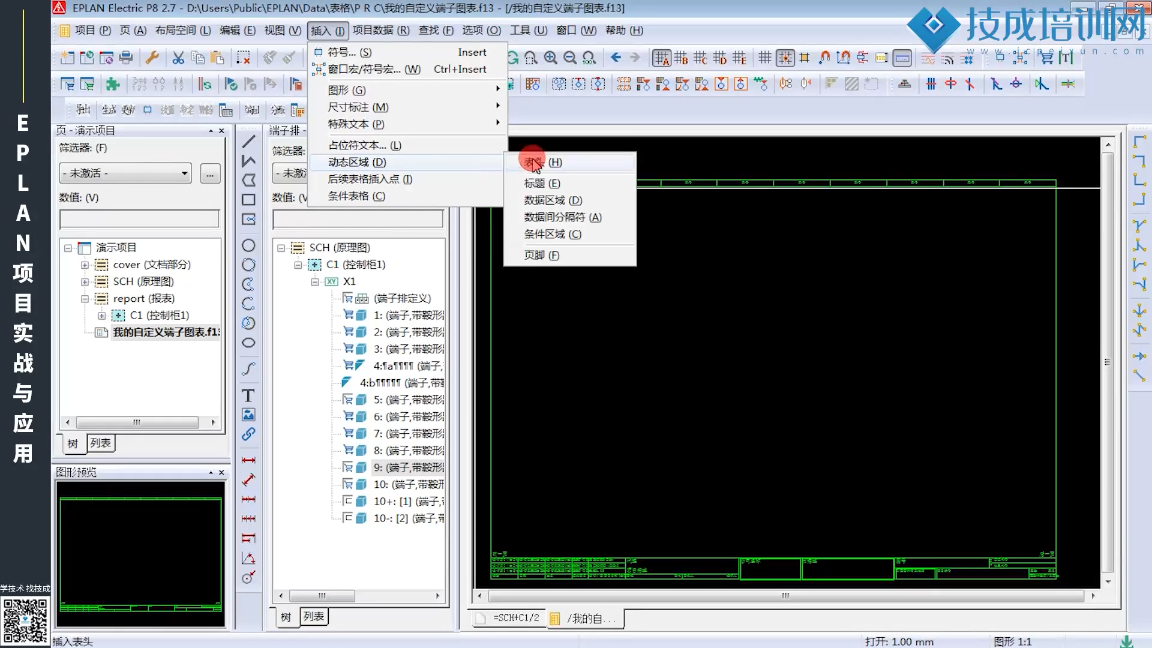
Task: Select the polyline drawing tool
Action: (248, 160)
